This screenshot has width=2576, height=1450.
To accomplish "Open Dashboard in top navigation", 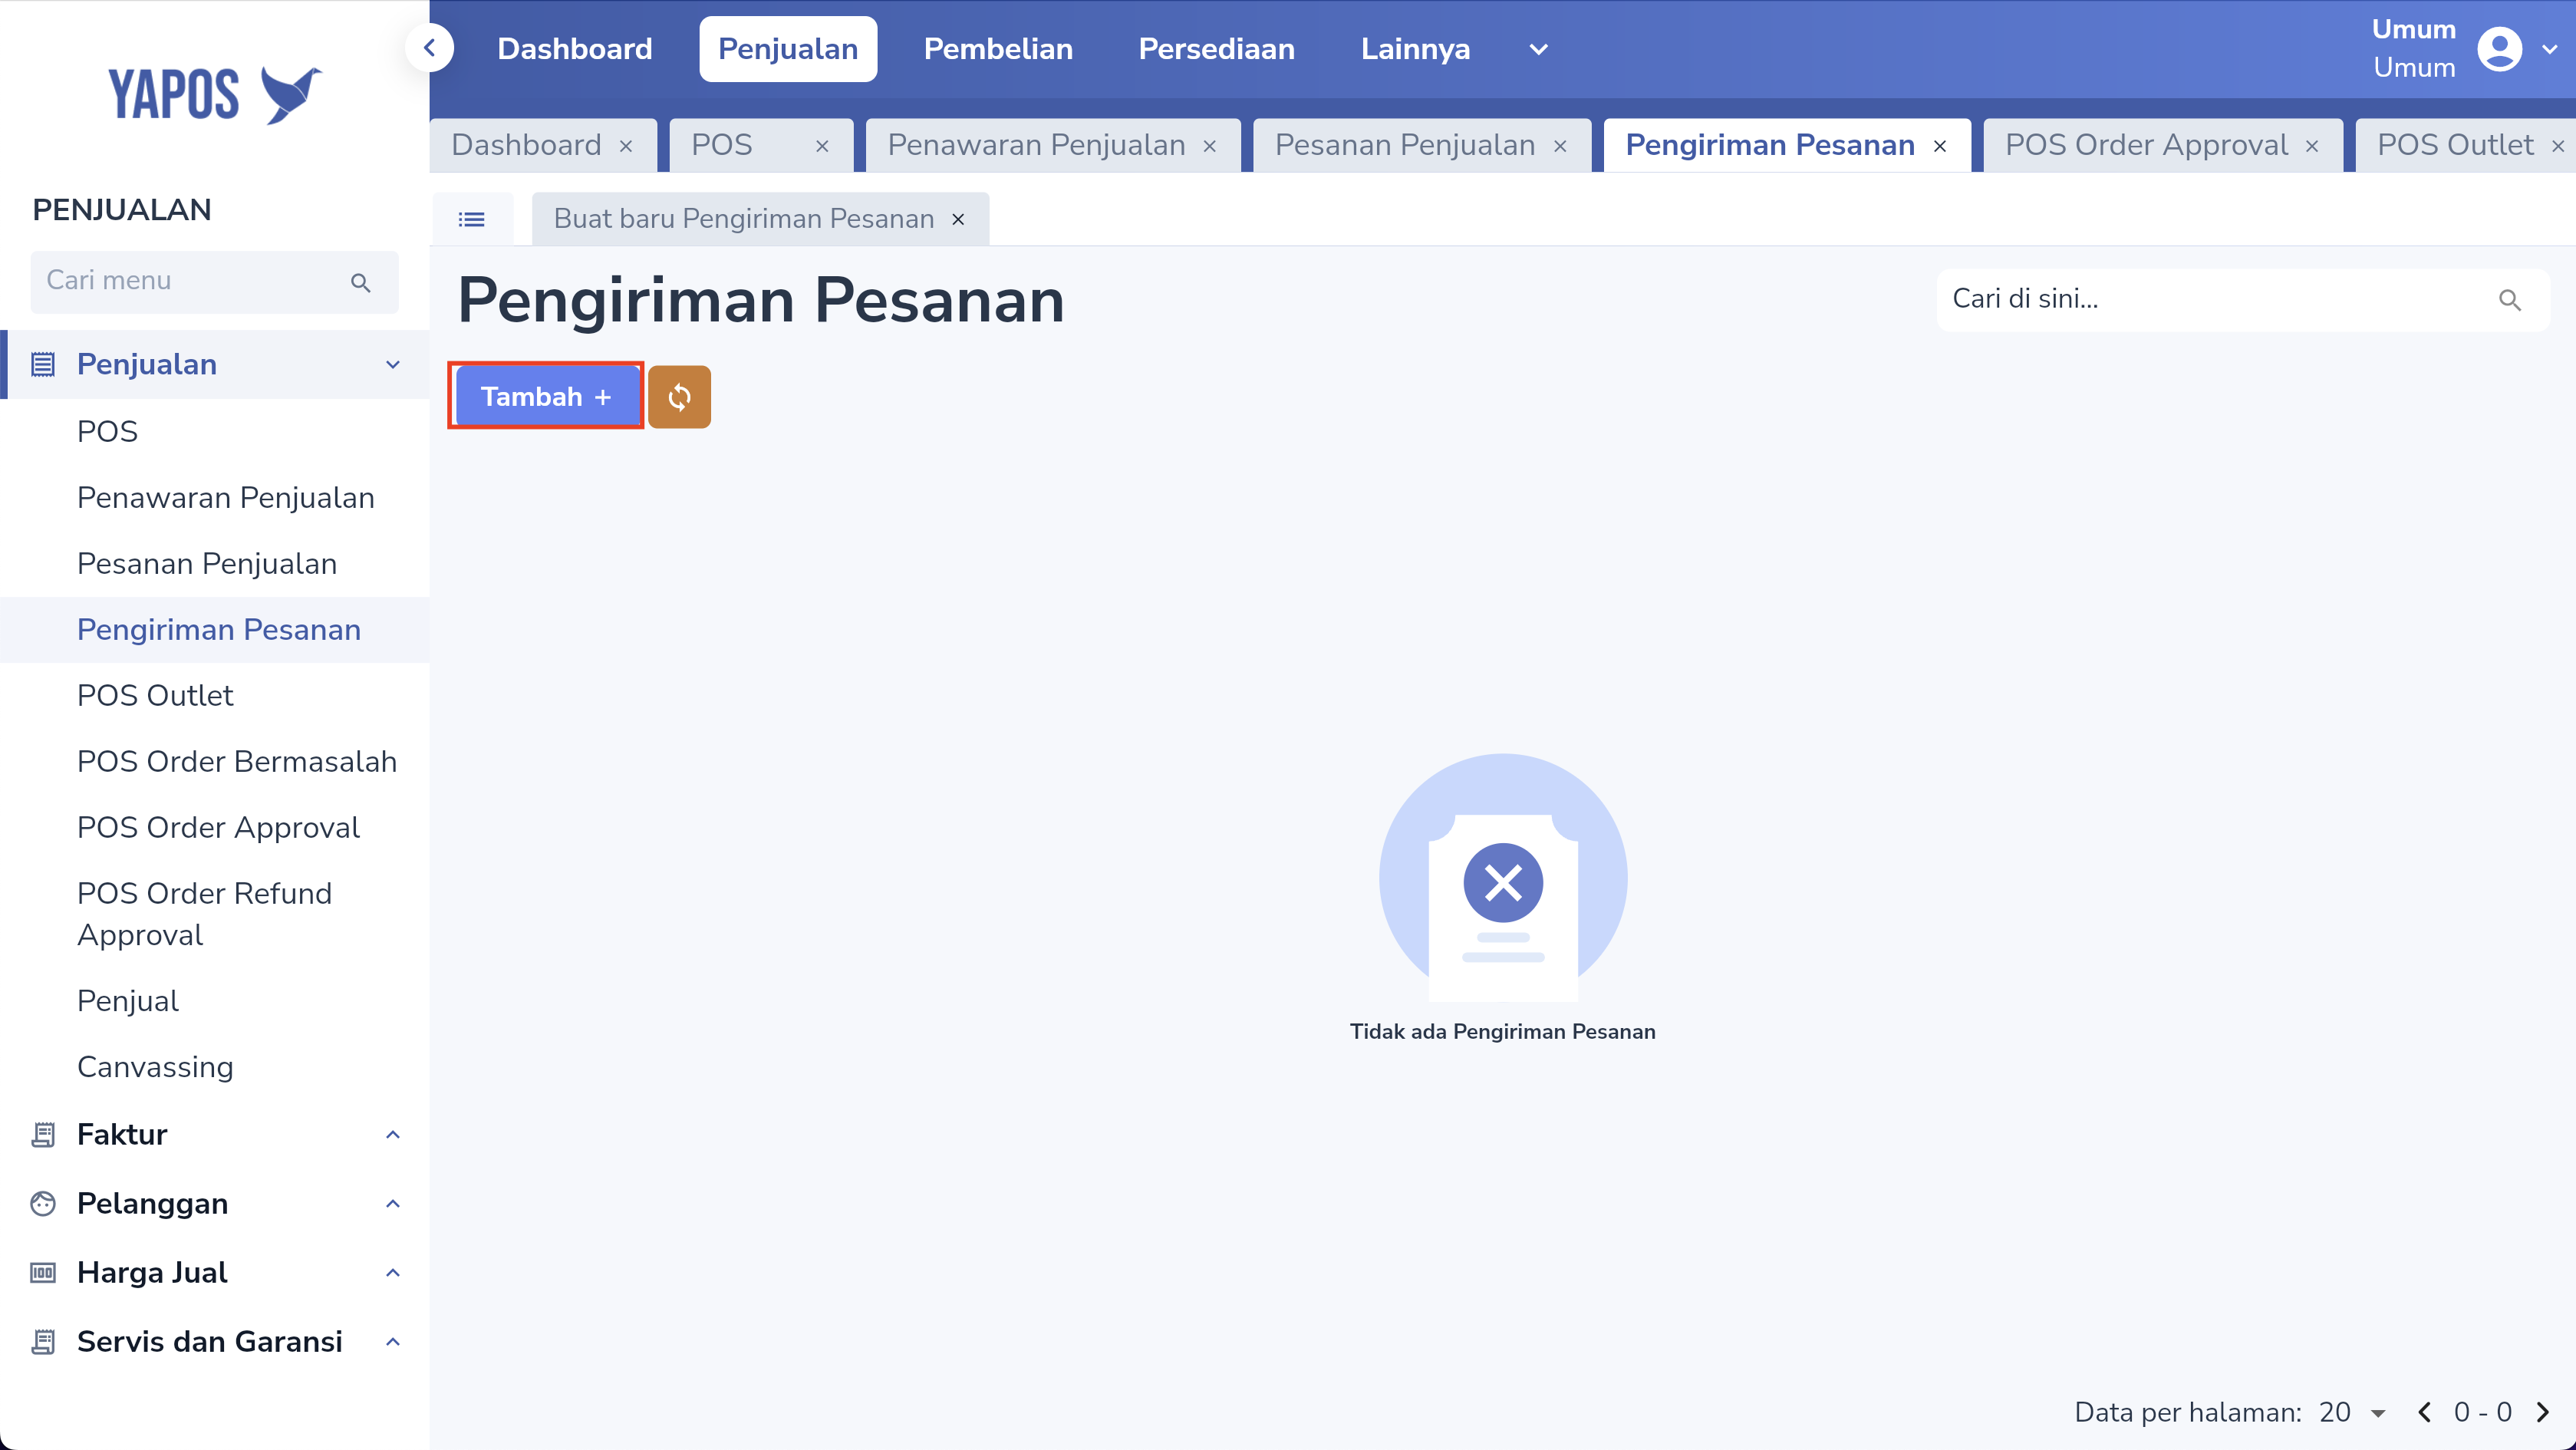I will pos(575,49).
